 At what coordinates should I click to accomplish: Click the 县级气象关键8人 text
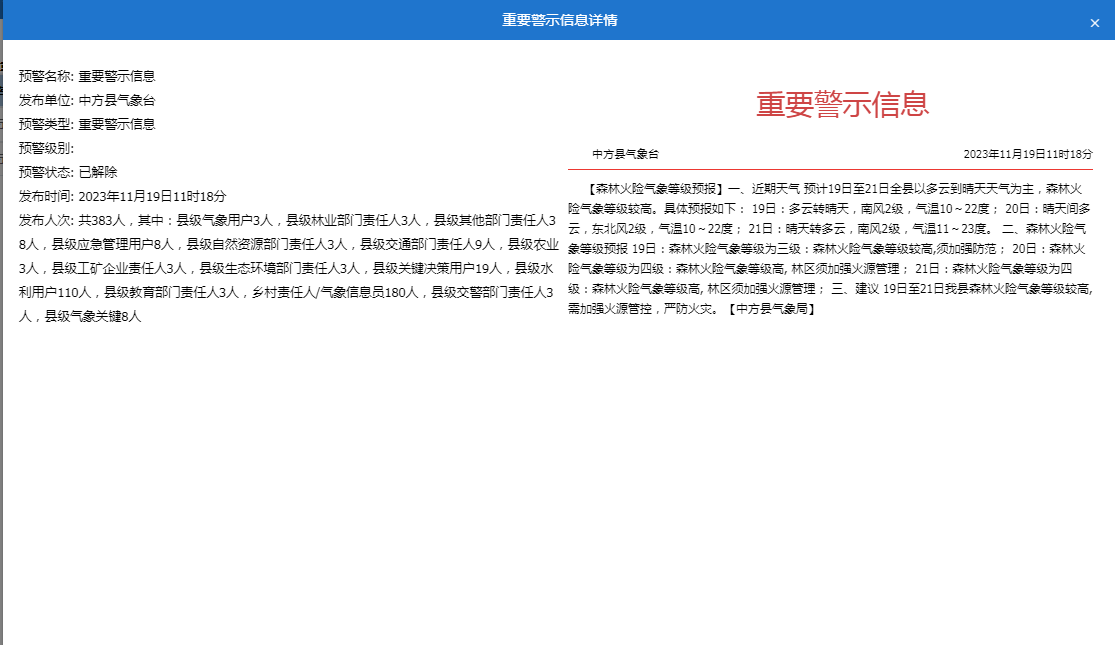93,316
